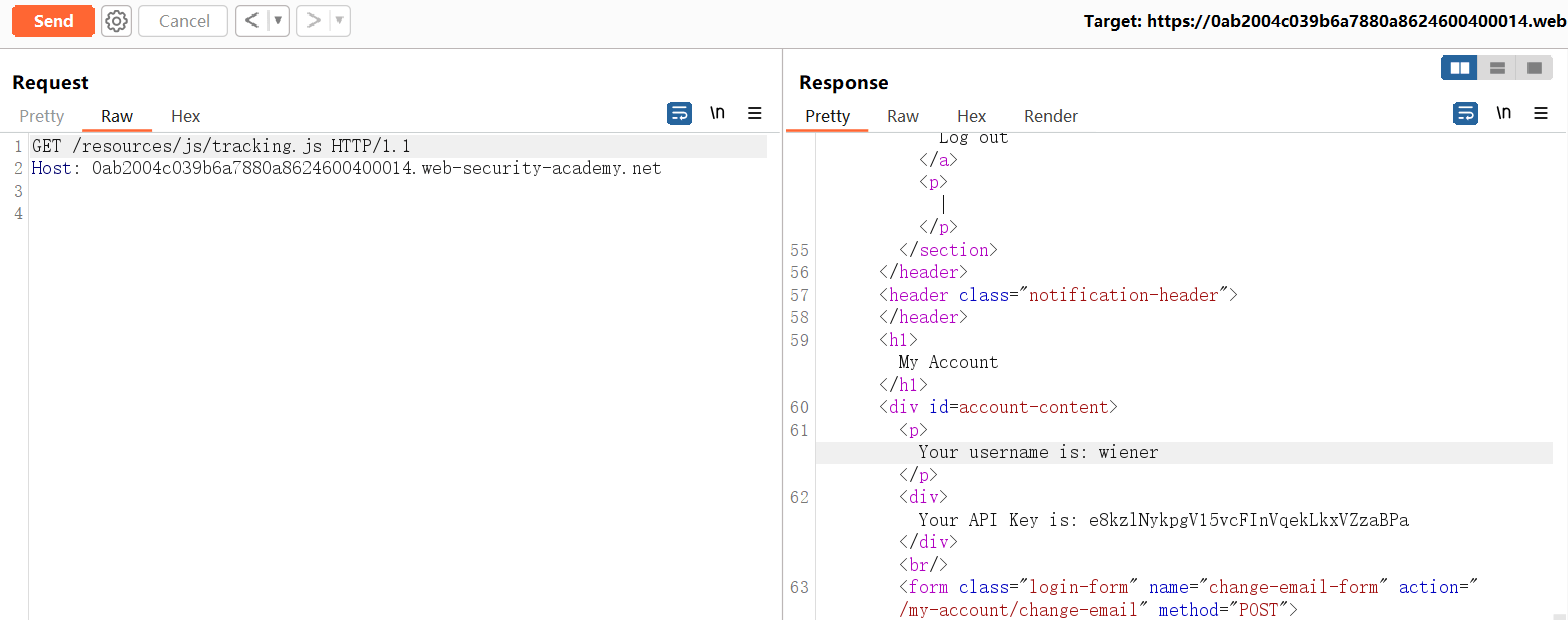Click the GET request line in editor

point(221,146)
